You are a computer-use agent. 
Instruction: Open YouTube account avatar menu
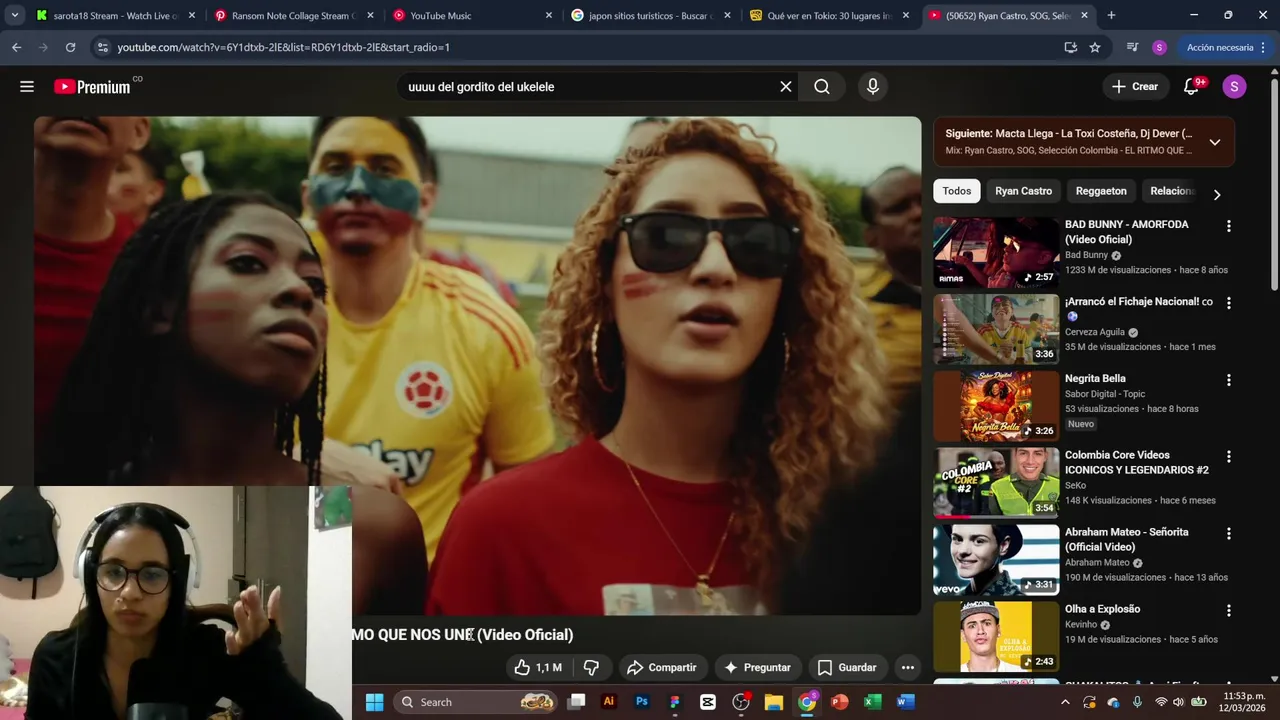coord(1234,87)
